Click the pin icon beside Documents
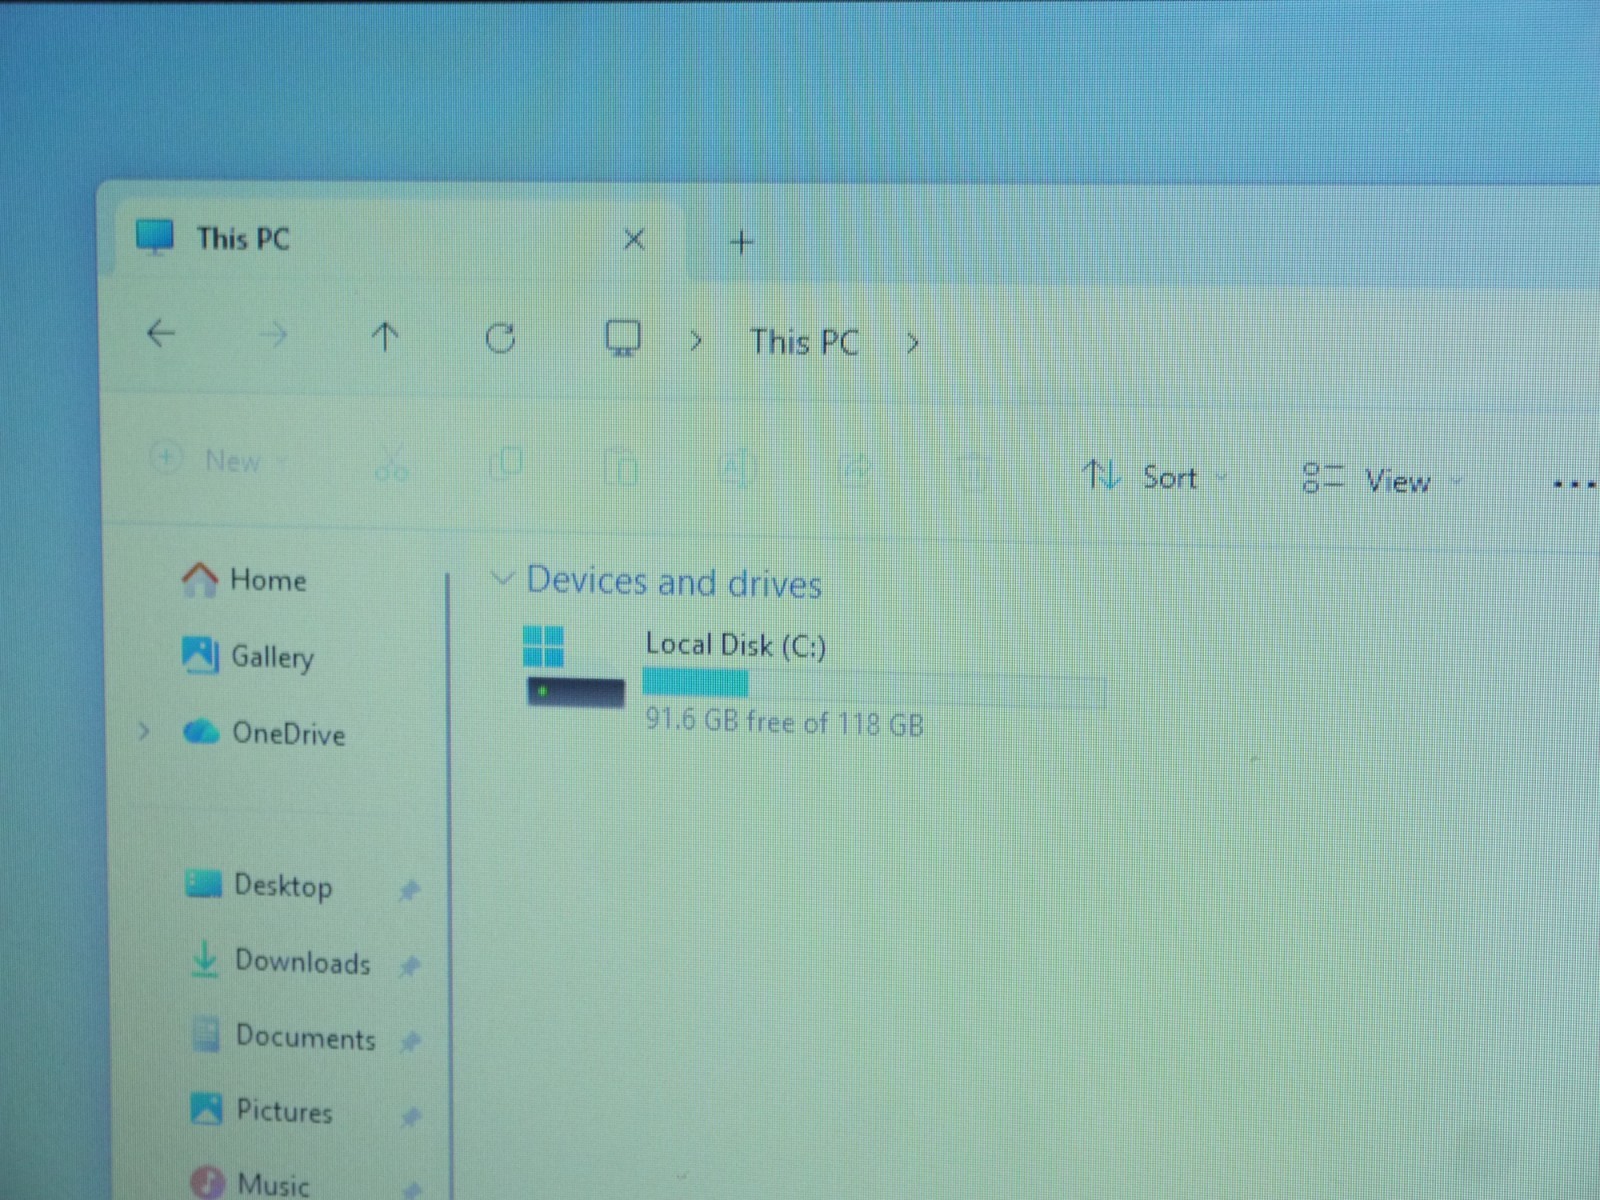The image size is (1600, 1200). pos(409,1041)
